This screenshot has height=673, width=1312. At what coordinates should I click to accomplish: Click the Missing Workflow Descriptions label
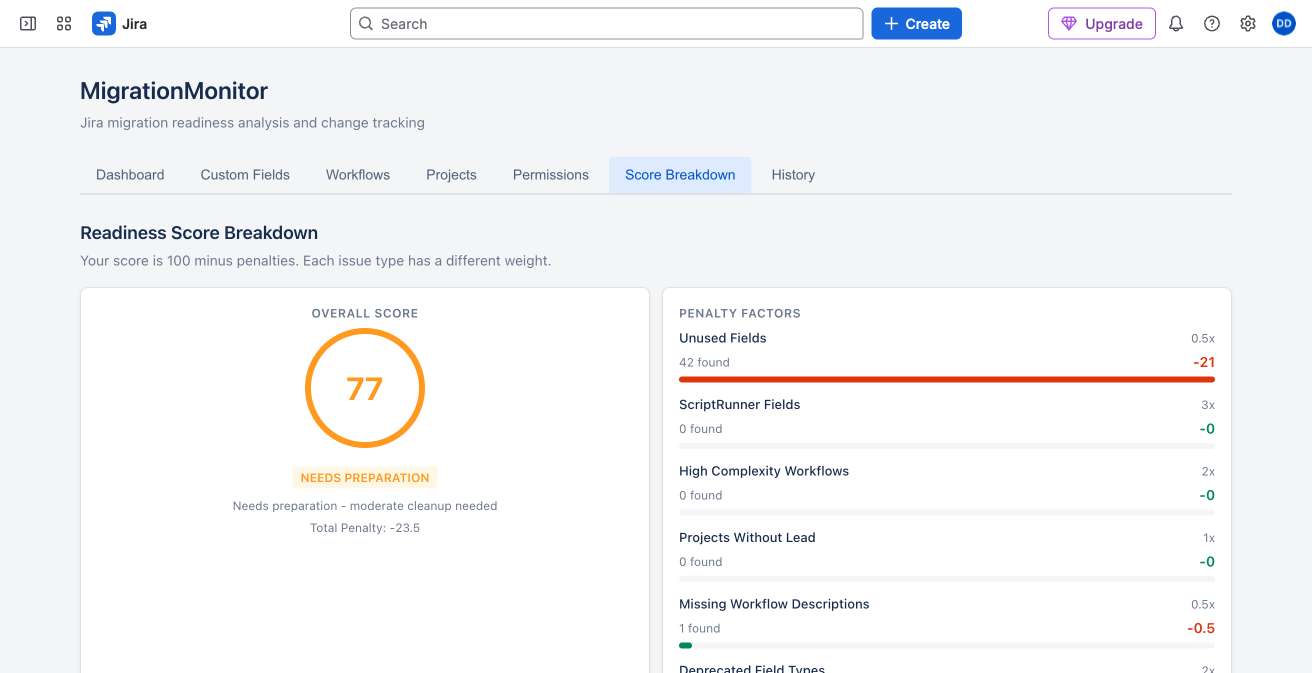pos(774,604)
